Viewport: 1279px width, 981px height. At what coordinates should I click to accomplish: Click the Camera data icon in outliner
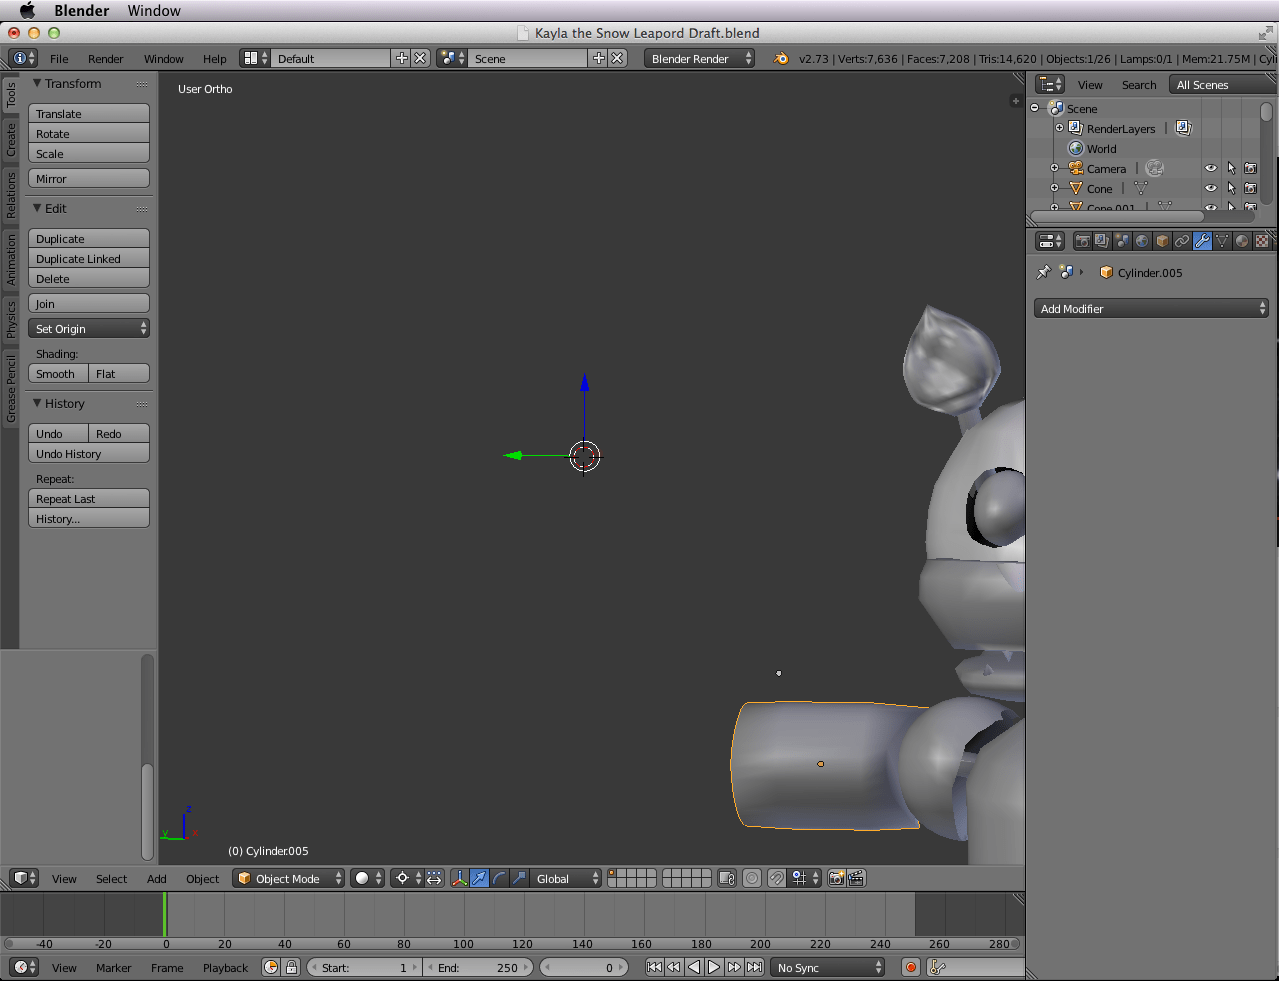pos(1155,168)
